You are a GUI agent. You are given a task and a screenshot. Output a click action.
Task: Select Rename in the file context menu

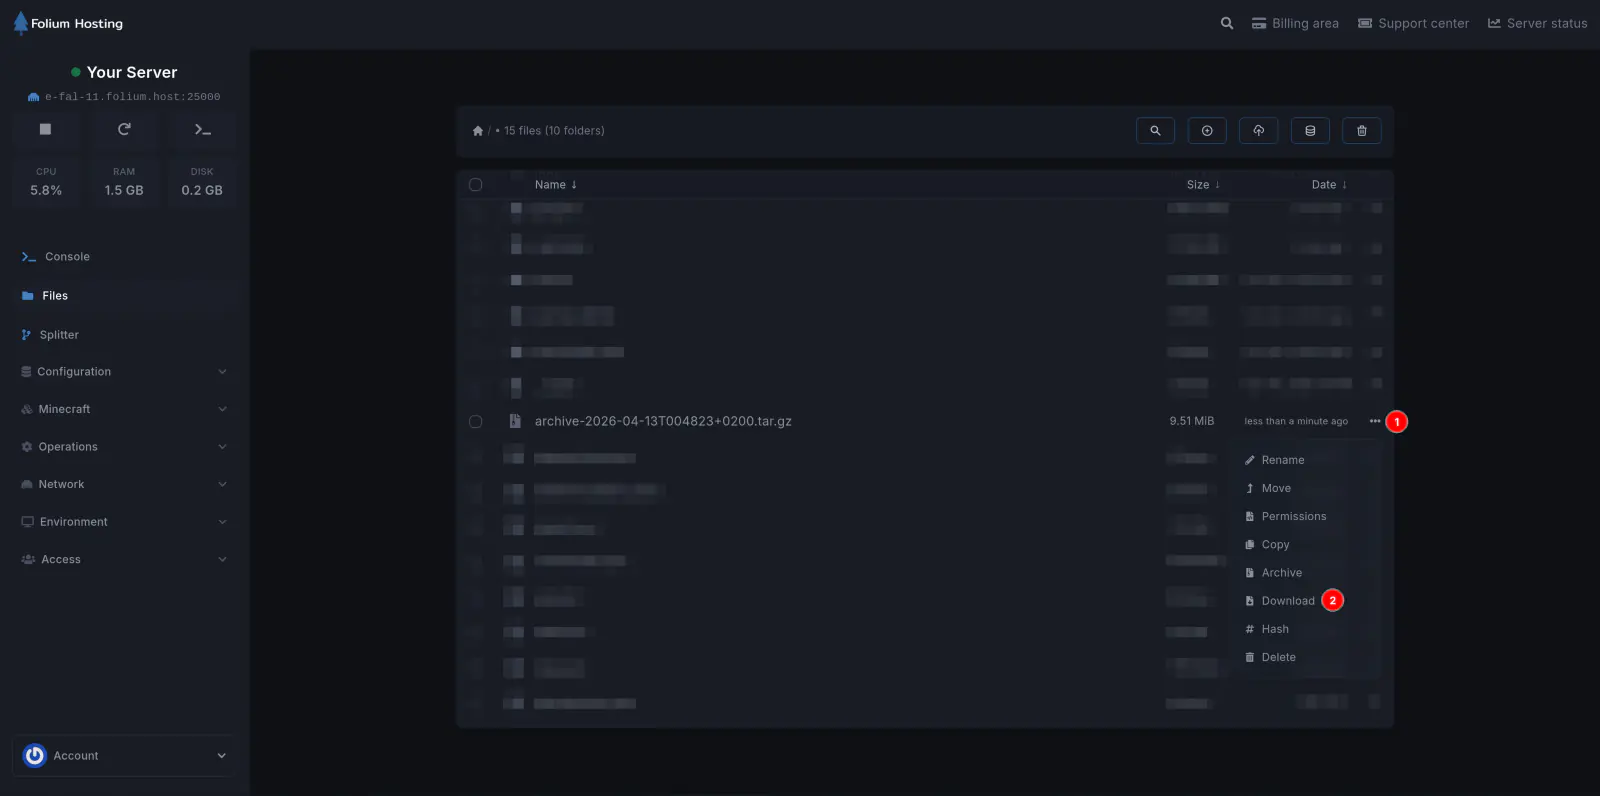click(1282, 460)
